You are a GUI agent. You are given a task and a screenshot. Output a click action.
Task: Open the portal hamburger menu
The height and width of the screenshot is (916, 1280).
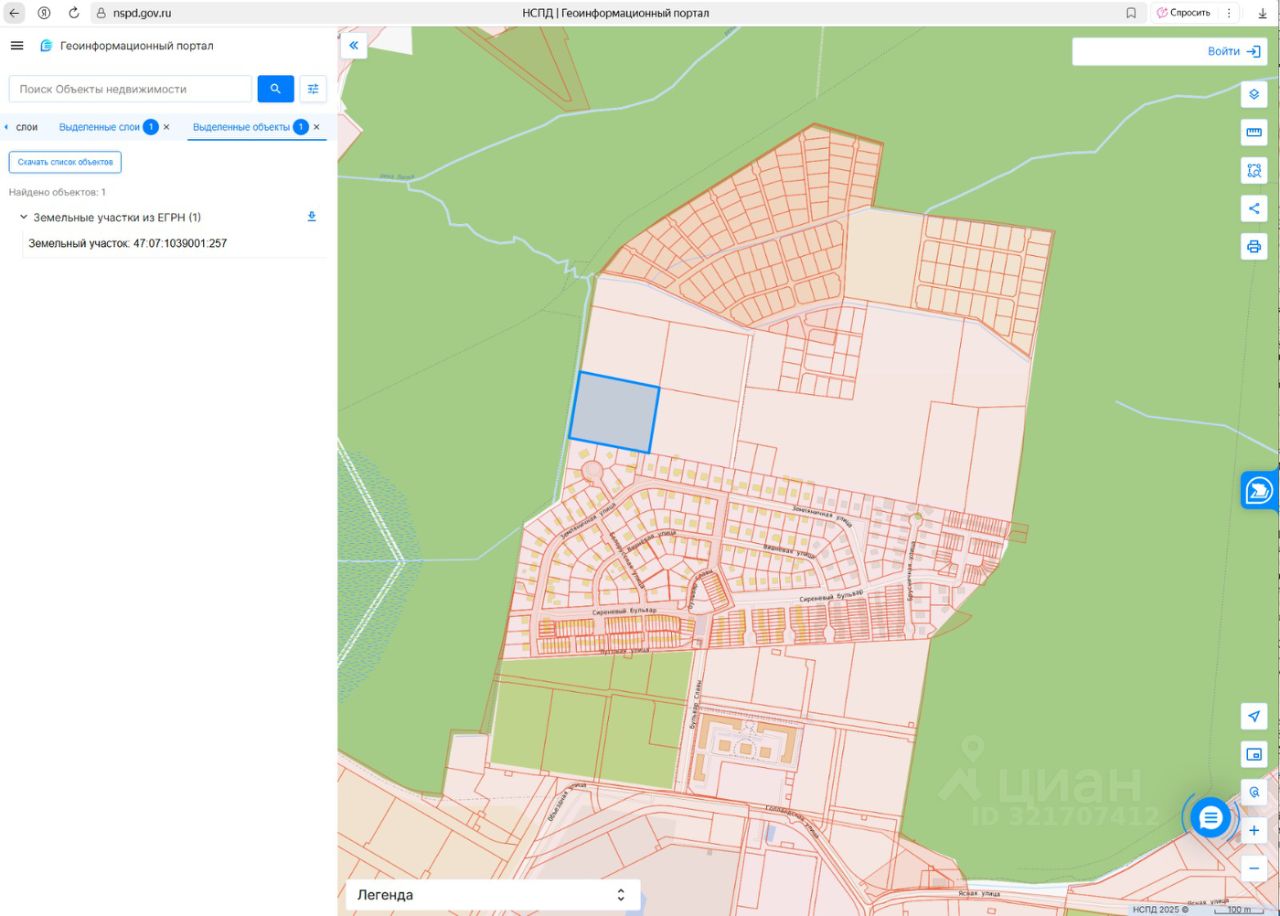pos(17,46)
